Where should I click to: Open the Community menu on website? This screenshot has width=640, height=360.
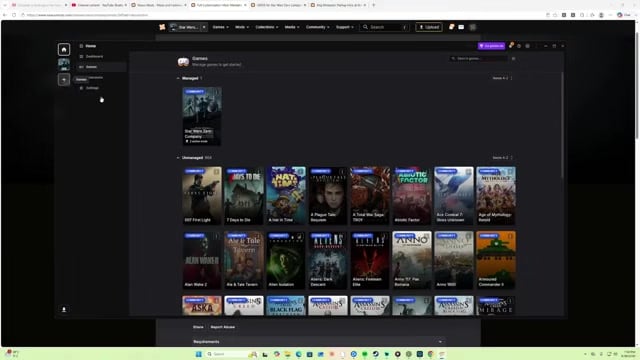coord(318,27)
